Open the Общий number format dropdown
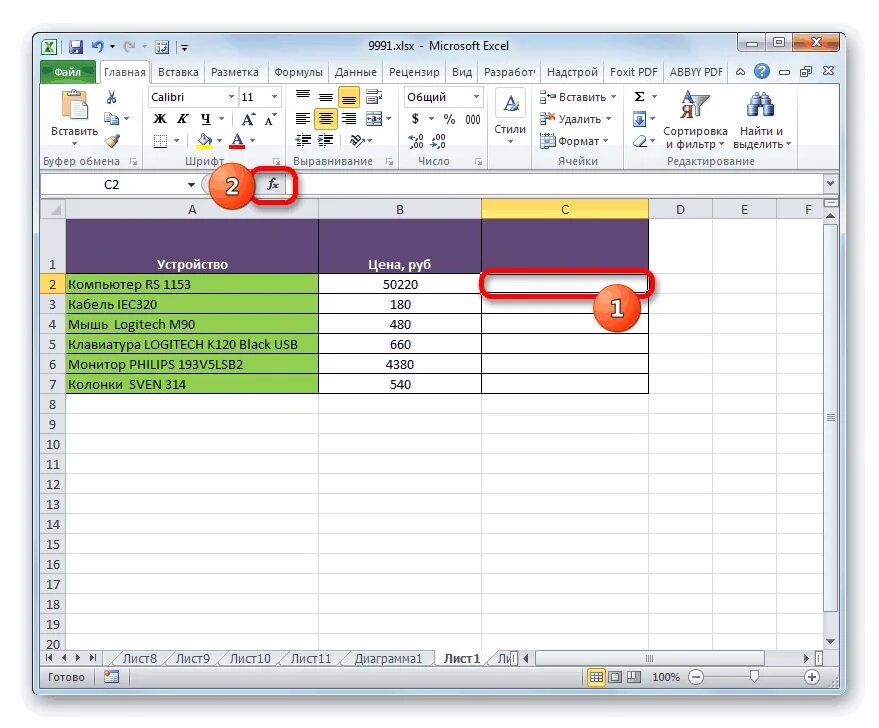Screen dimensions: 879x728 point(476,97)
